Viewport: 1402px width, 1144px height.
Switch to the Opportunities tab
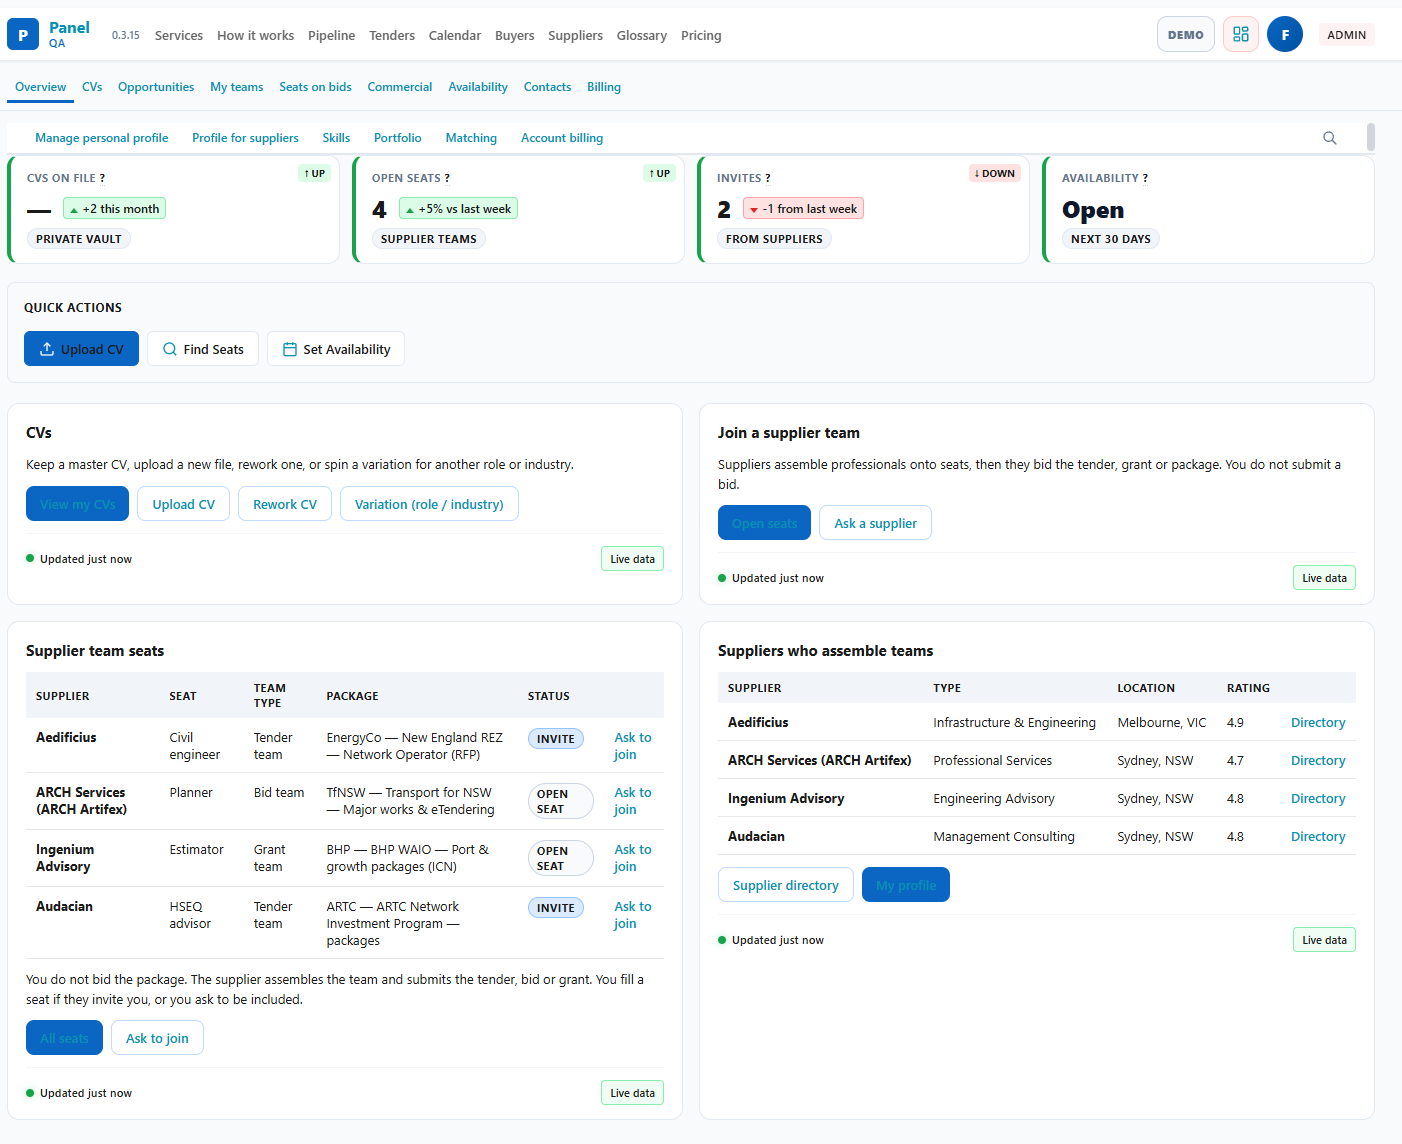(x=156, y=87)
